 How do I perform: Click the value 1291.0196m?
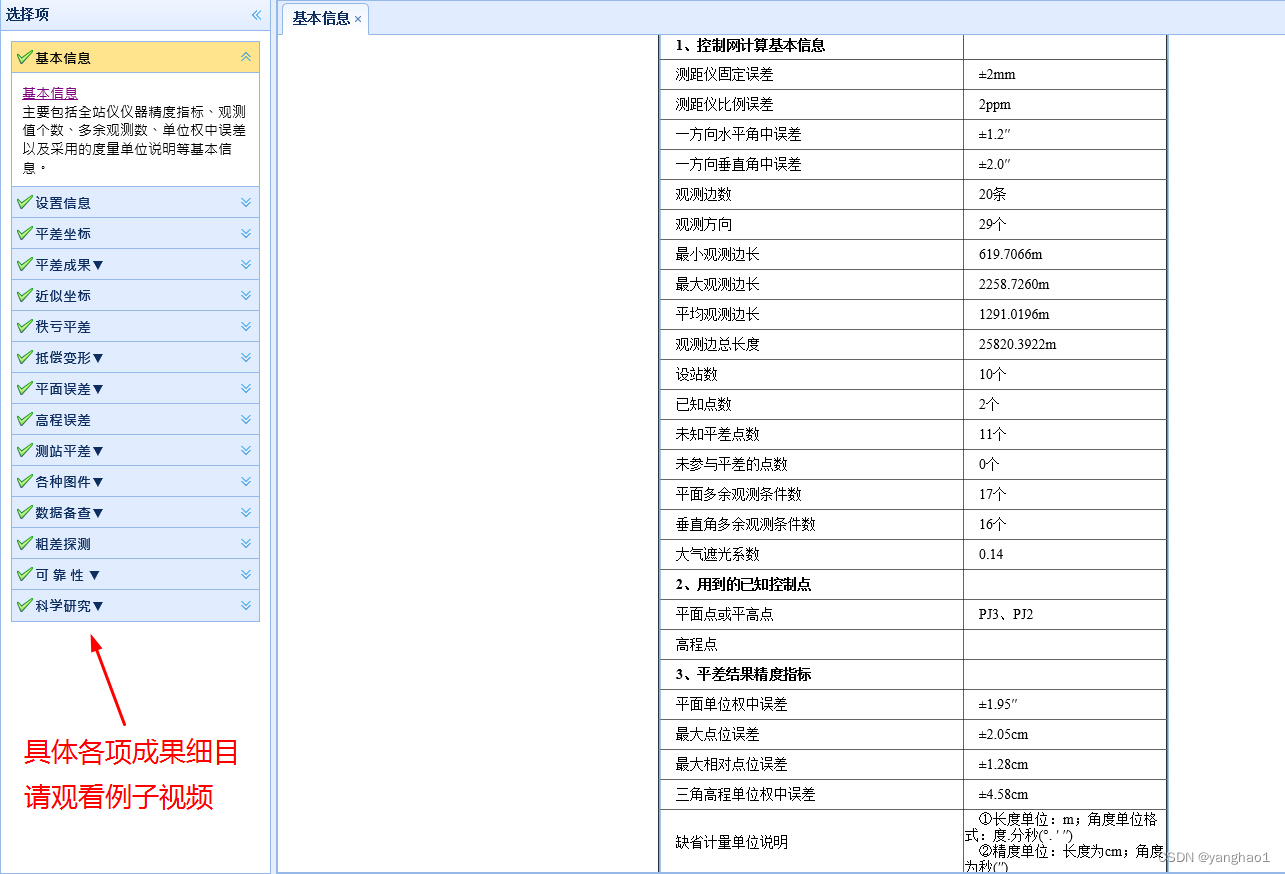pos(1014,315)
